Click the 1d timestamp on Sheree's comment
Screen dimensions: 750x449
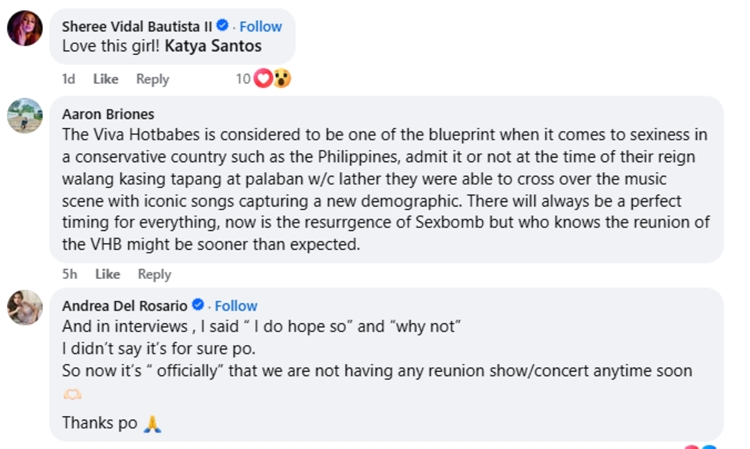[68, 79]
